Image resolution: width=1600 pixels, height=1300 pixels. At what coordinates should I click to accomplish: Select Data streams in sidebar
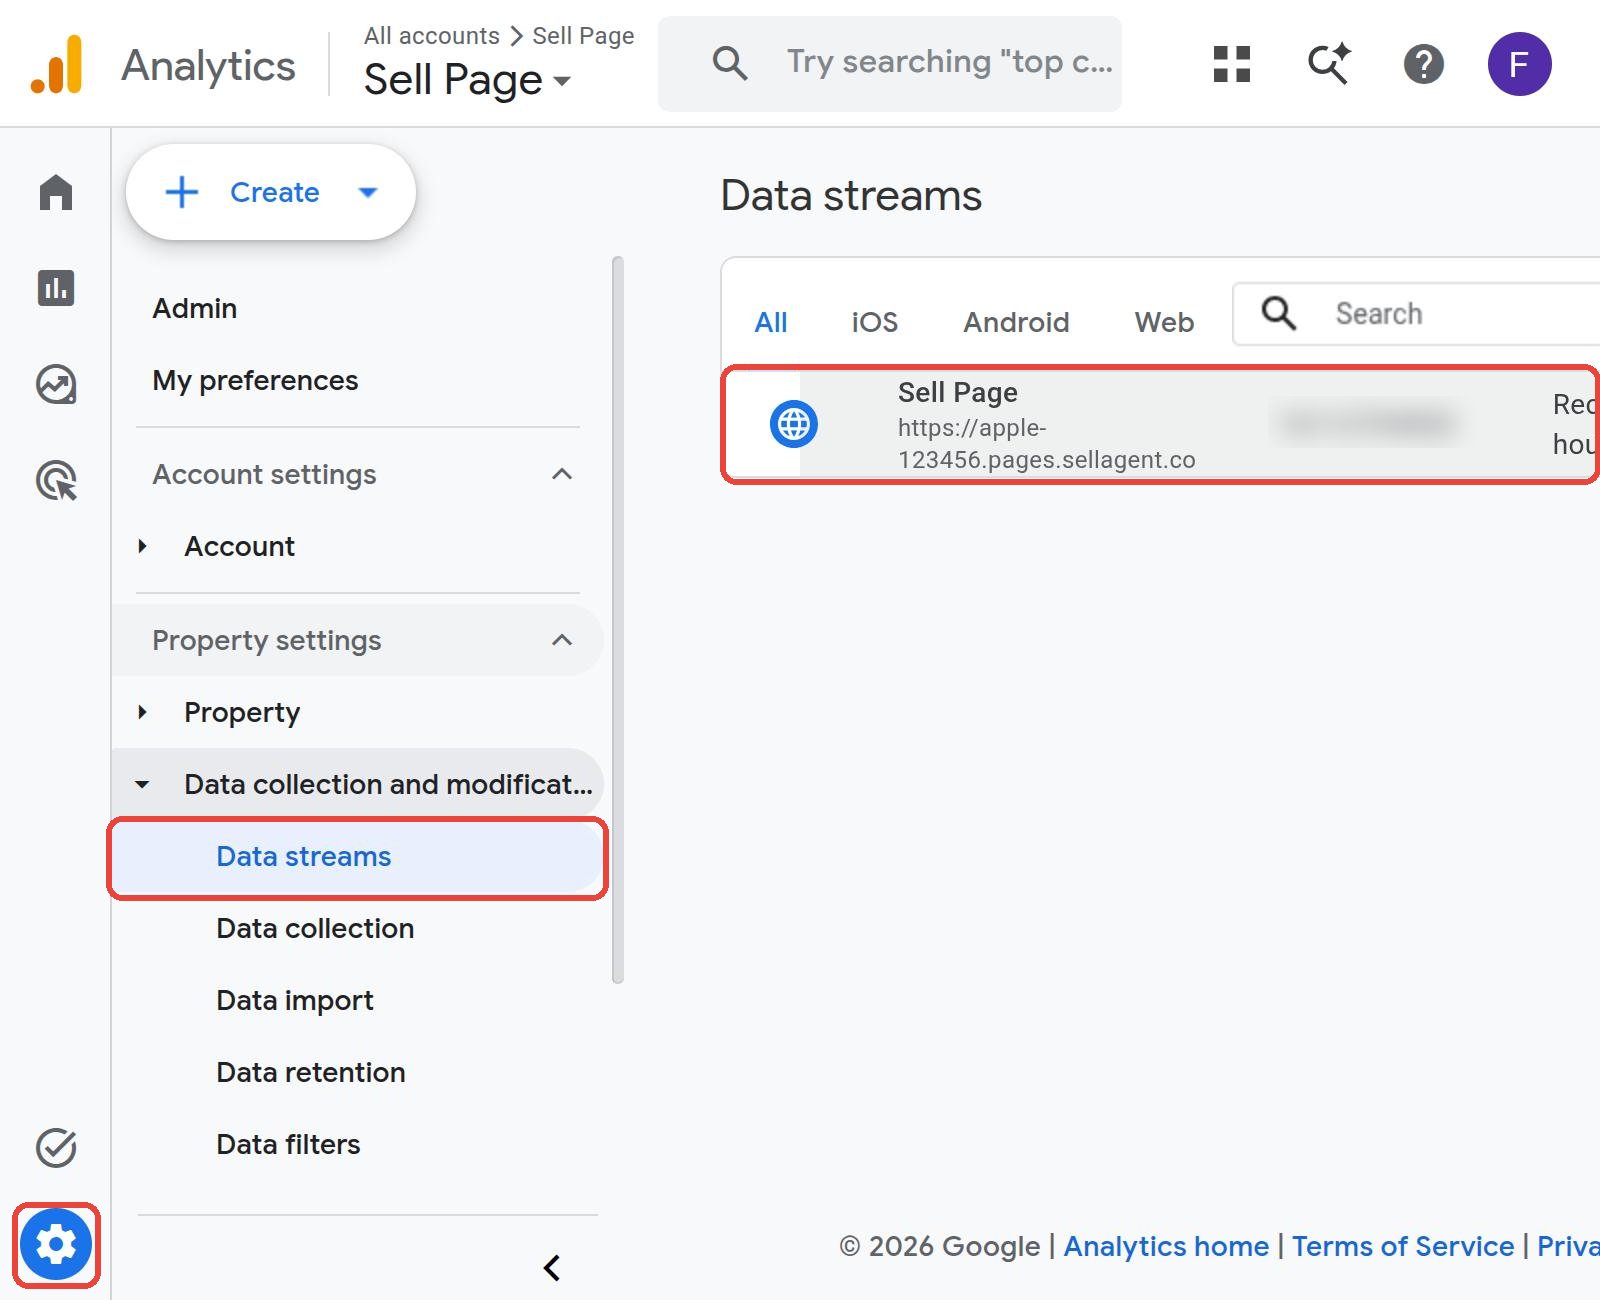[357, 856]
